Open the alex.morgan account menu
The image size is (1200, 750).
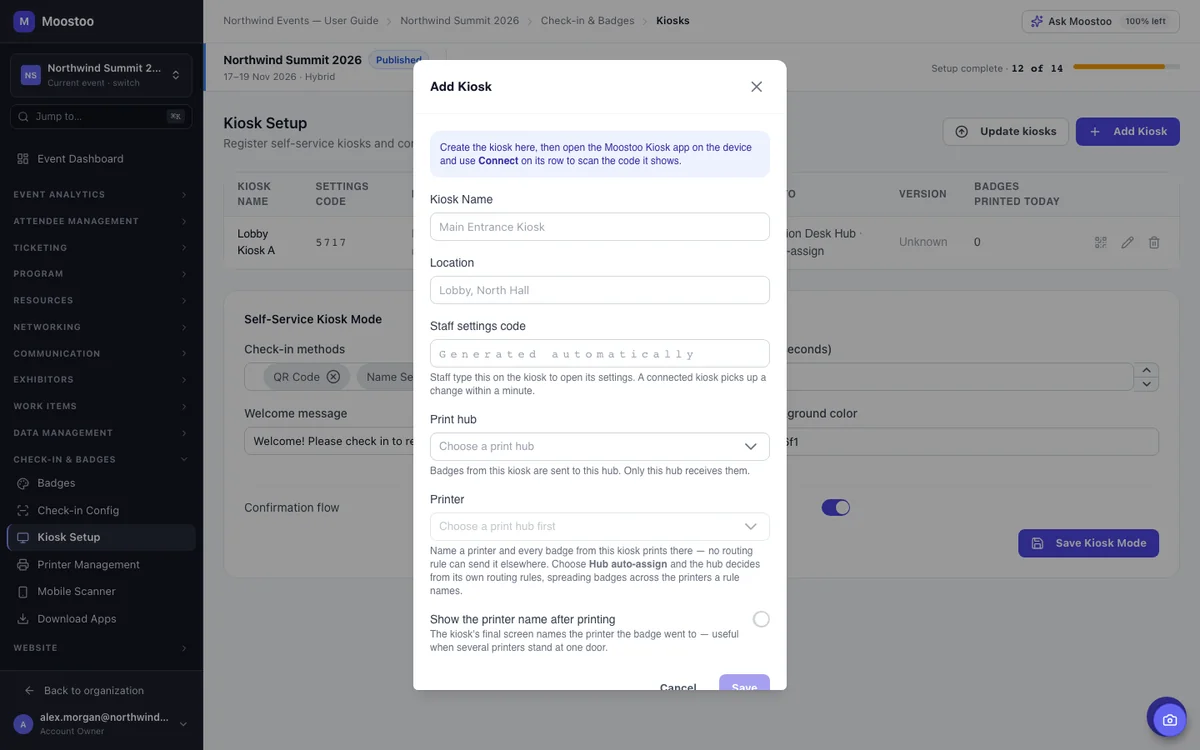tap(101, 724)
